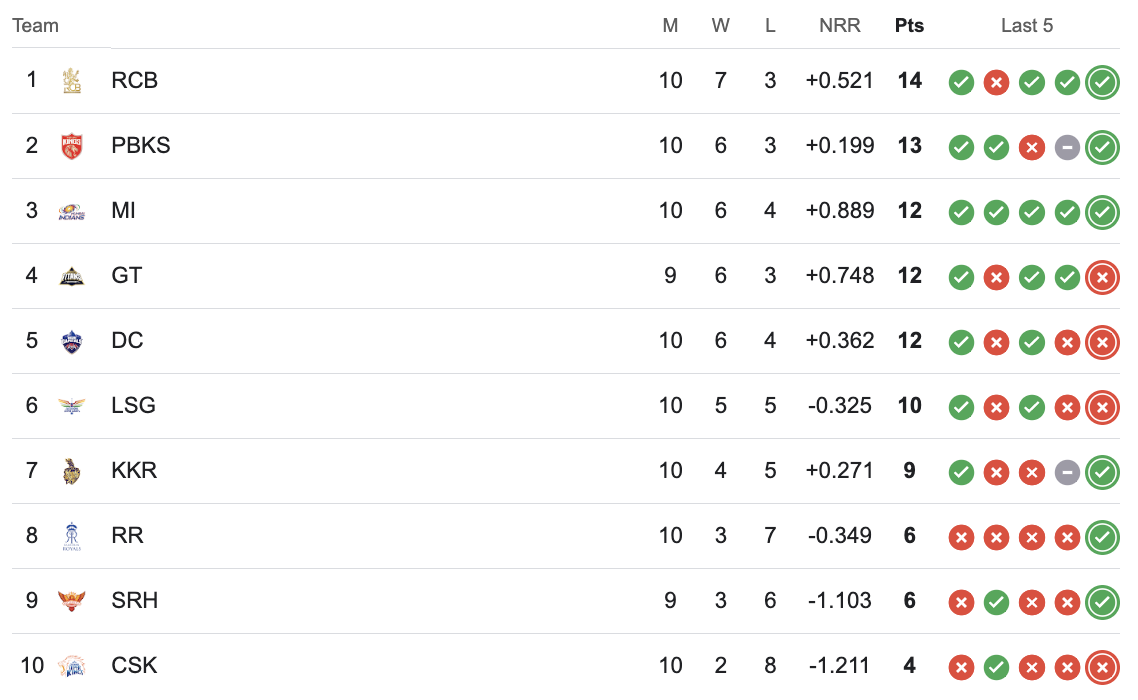Click the NRR column header

point(840,26)
